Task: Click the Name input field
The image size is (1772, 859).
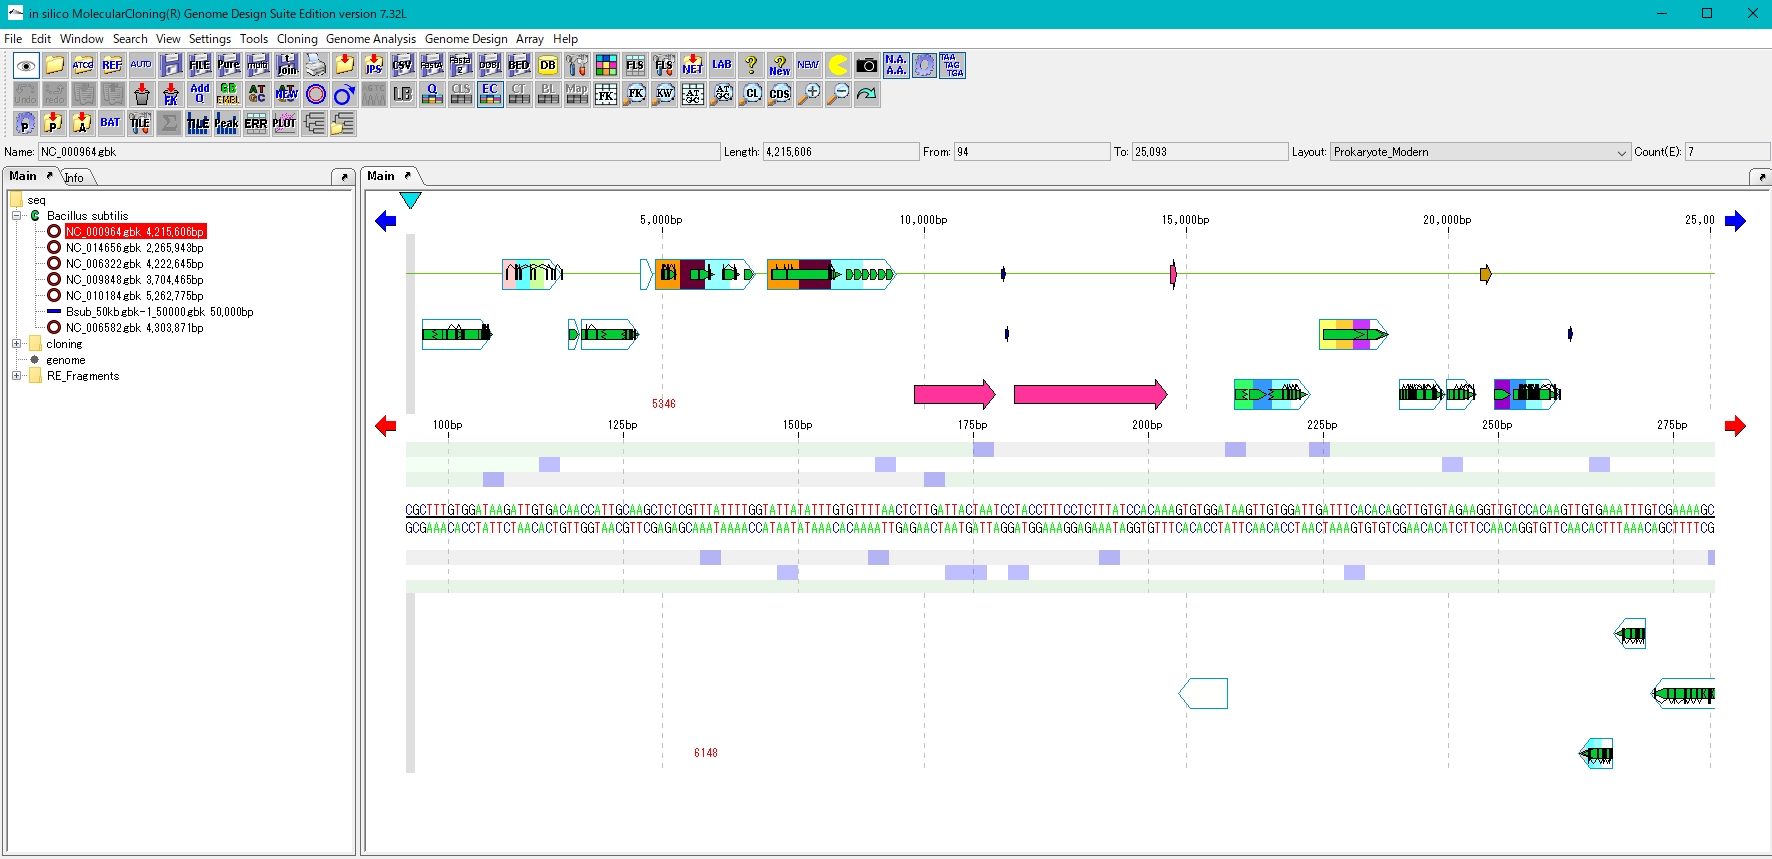Action: (x=379, y=152)
